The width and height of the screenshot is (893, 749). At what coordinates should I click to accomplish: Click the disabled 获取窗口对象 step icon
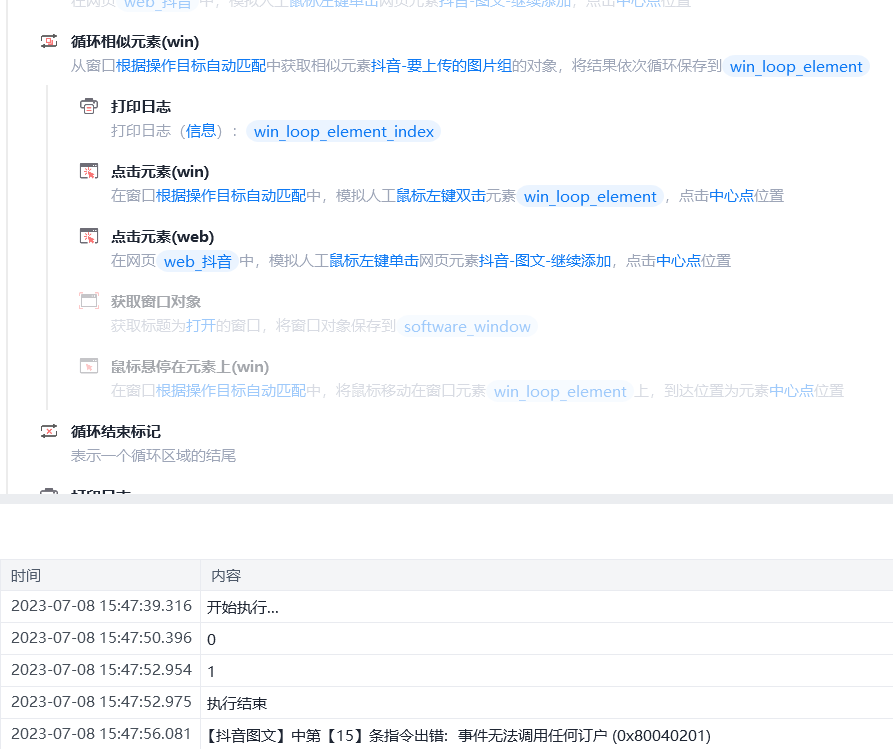[x=89, y=301]
